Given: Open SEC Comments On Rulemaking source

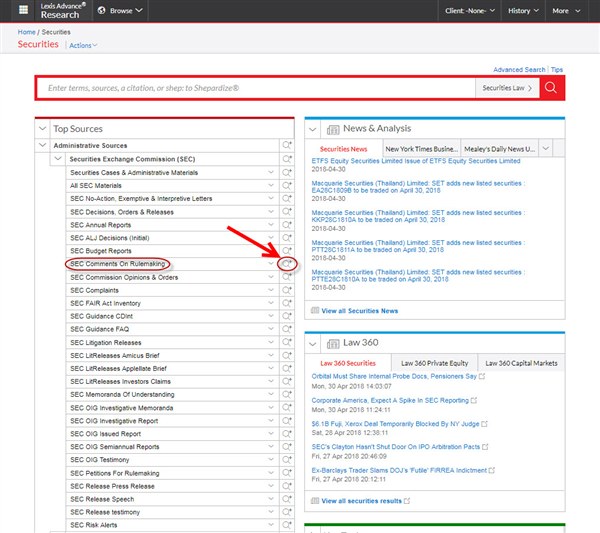Looking at the screenshot, I should tap(117, 264).
